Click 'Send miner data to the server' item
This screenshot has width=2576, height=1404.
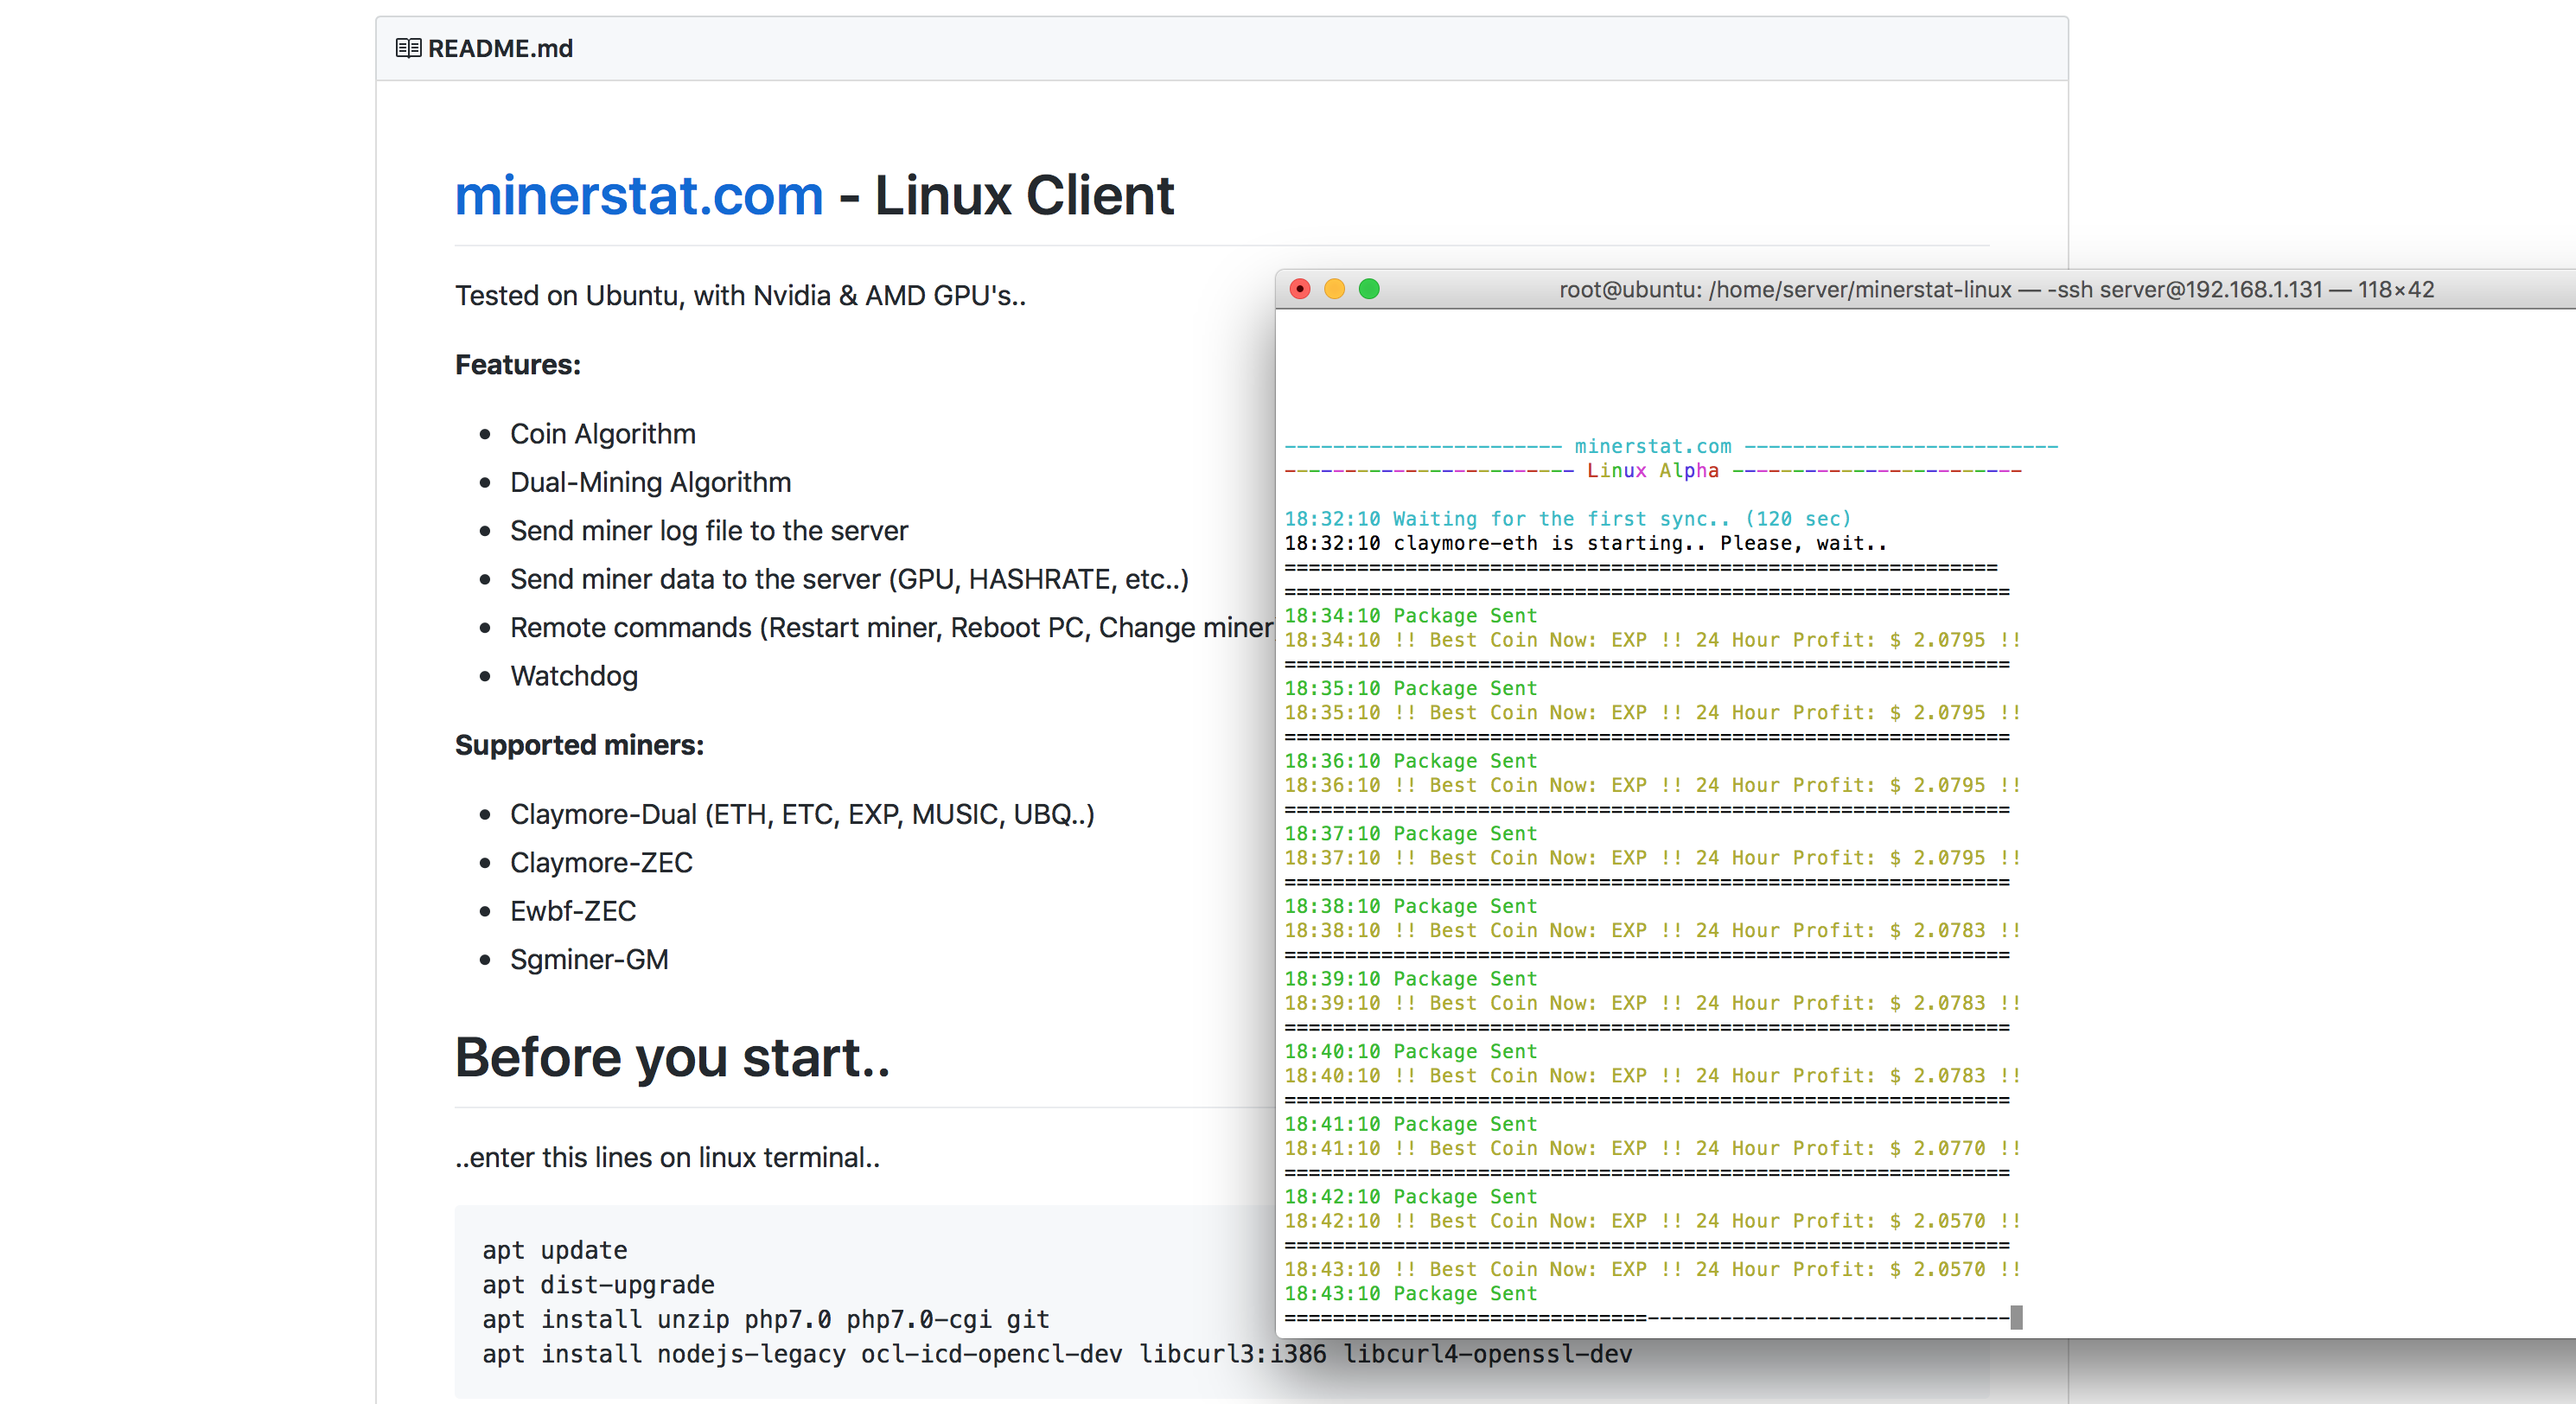849,579
